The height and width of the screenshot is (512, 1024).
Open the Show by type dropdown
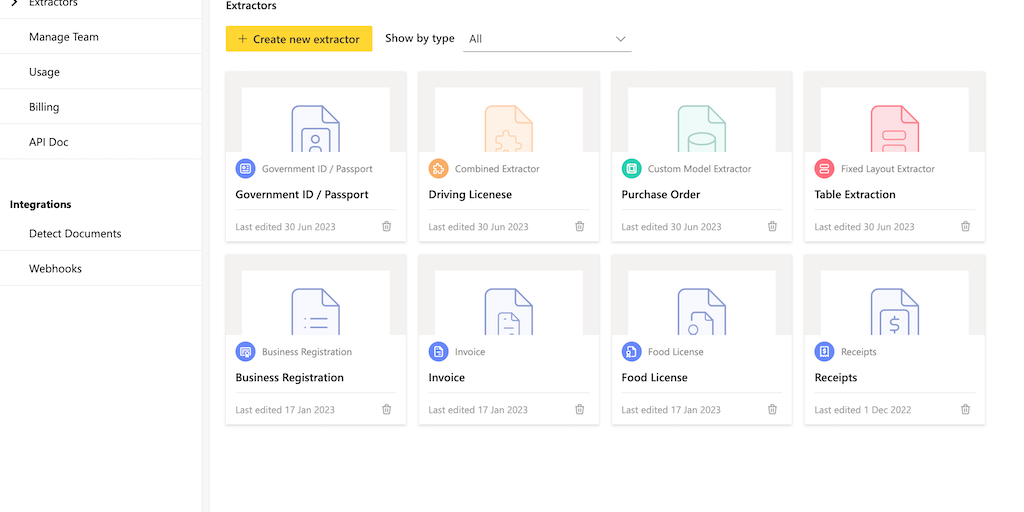pos(547,39)
